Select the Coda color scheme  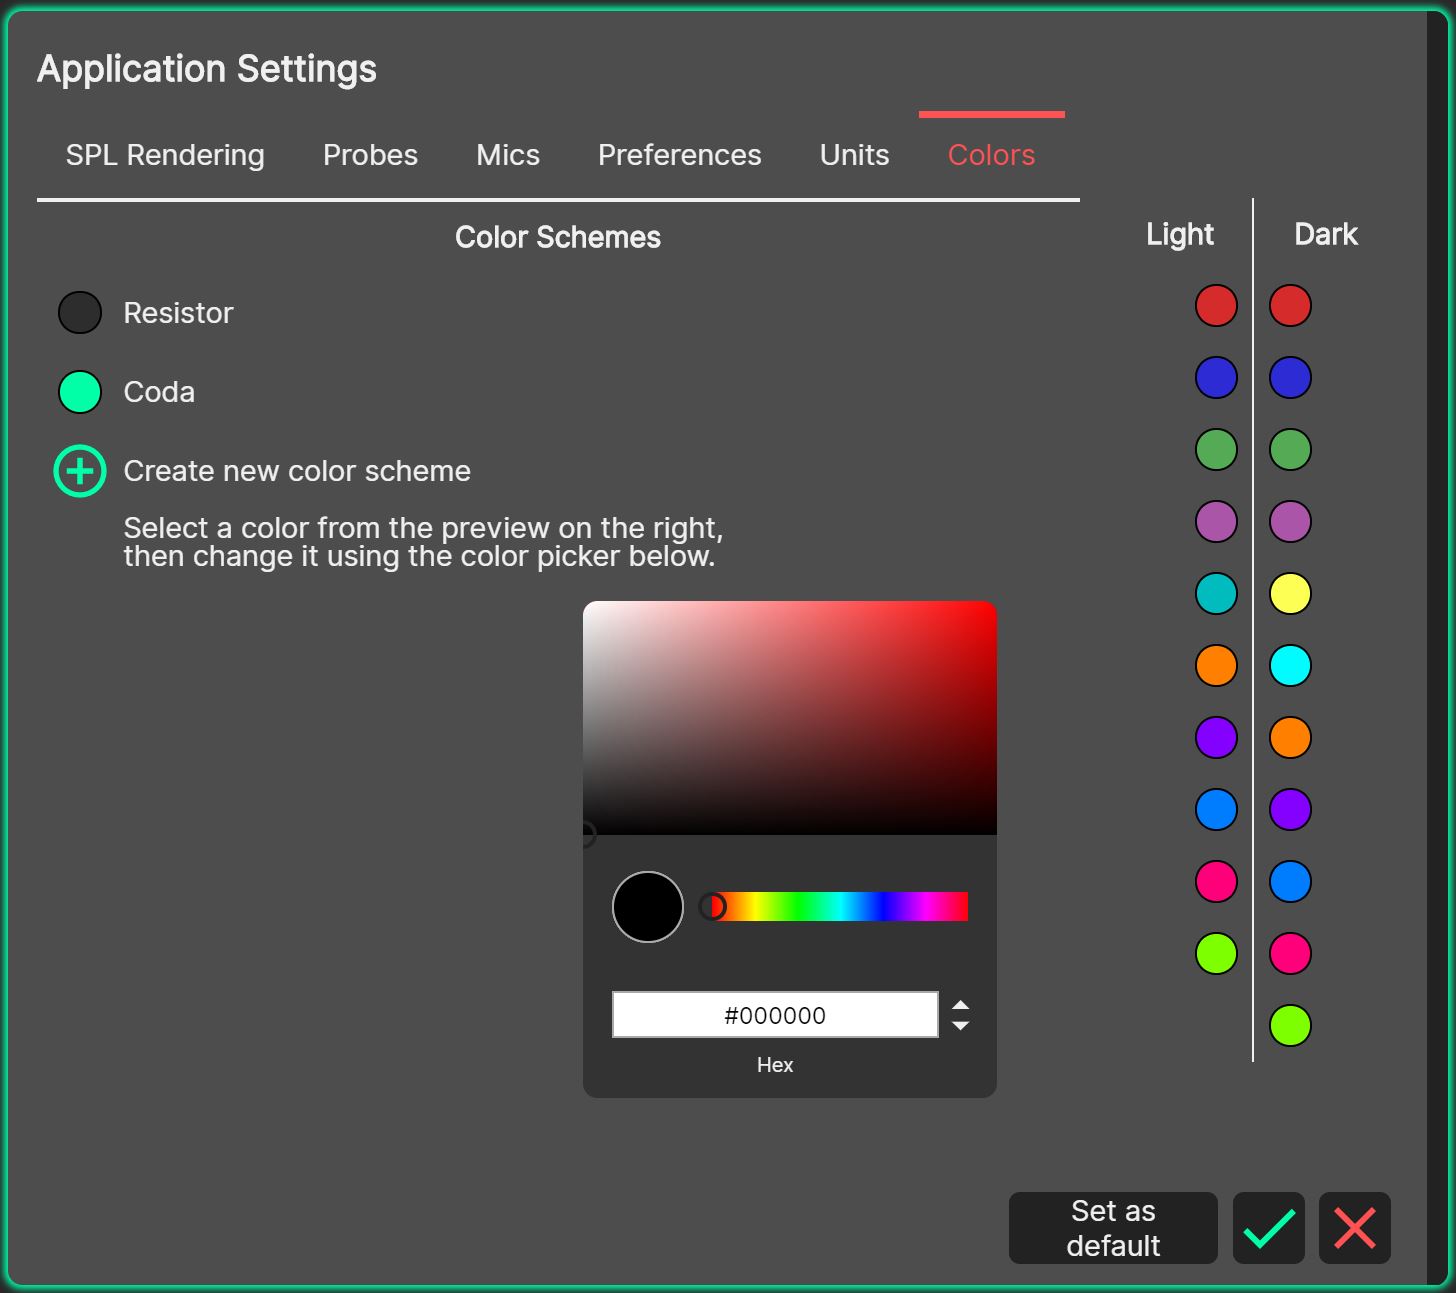tap(157, 391)
